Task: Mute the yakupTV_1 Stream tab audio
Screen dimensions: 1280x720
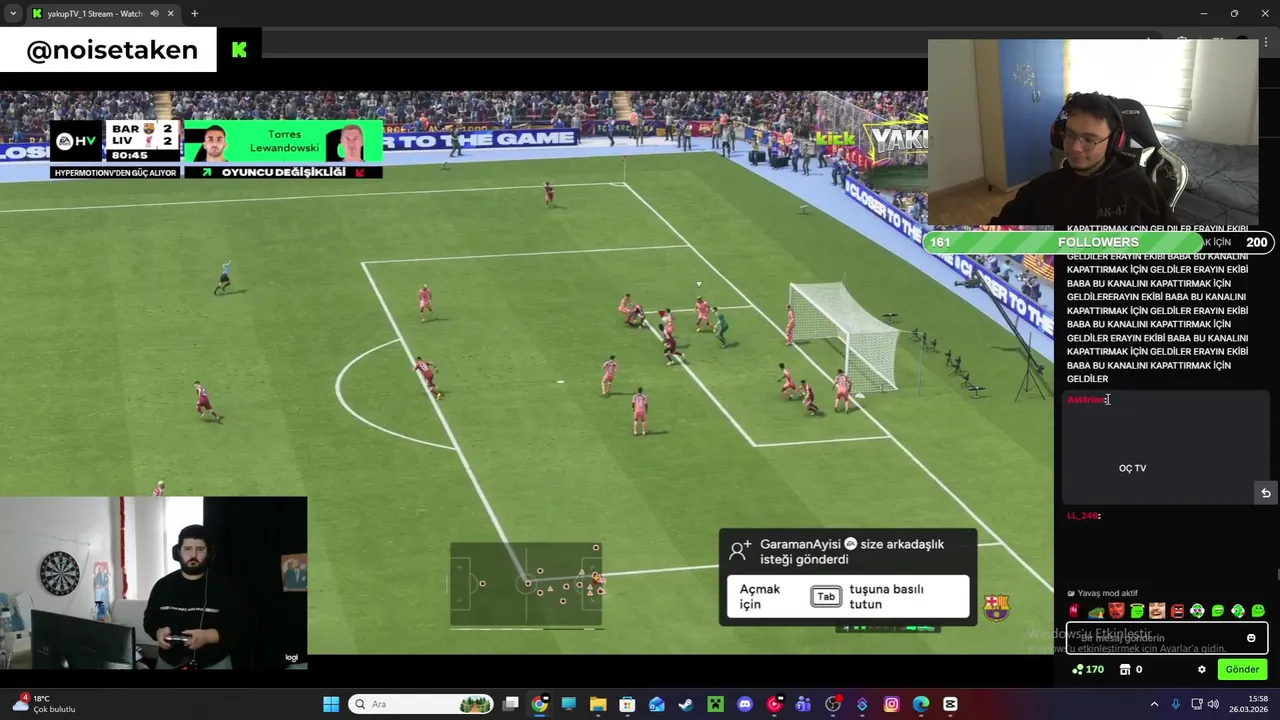Action: click(x=154, y=14)
